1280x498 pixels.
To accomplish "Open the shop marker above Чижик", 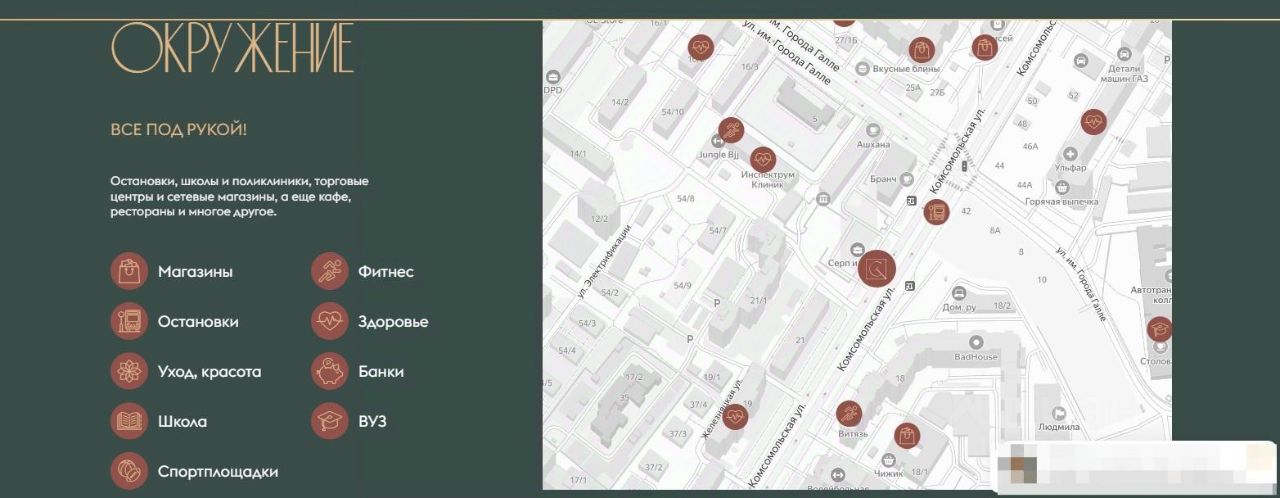I will [907, 435].
